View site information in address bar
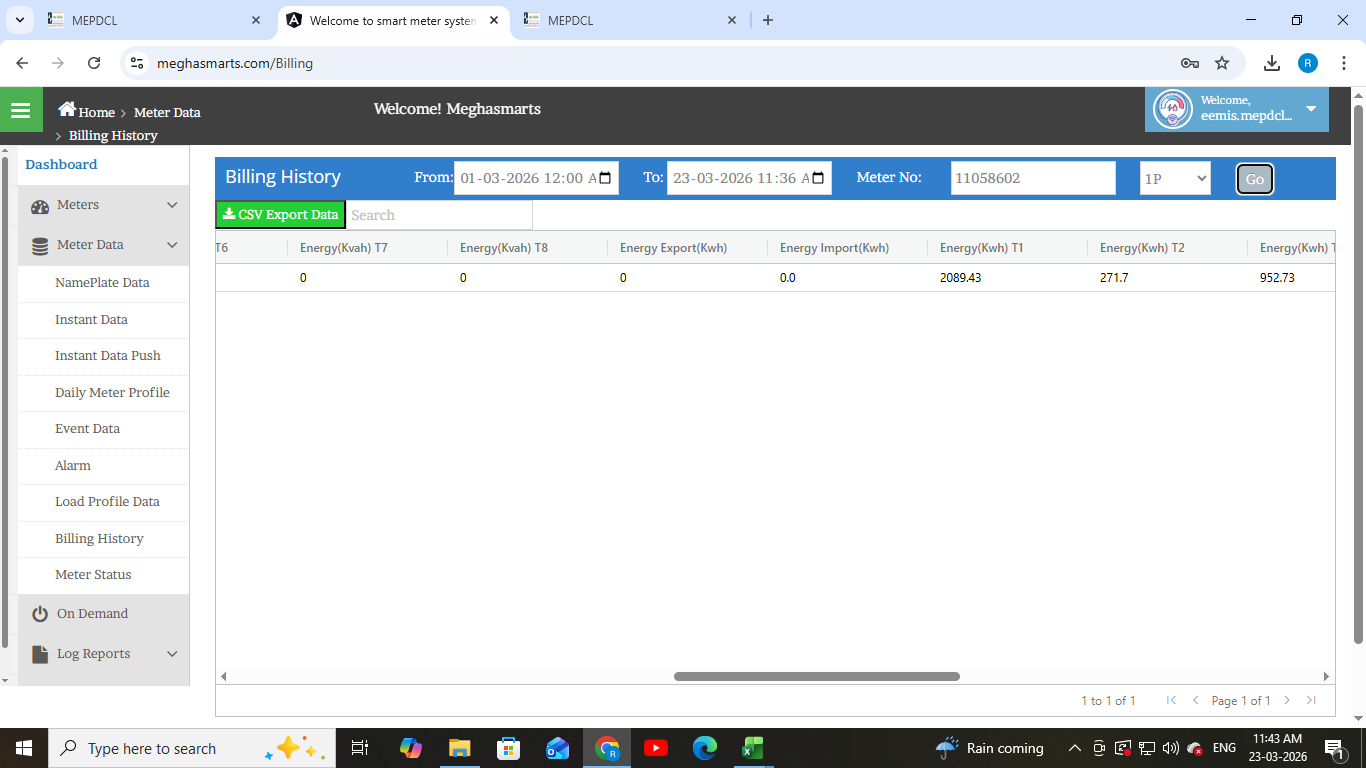Screen dimensions: 1366x768 [138, 63]
